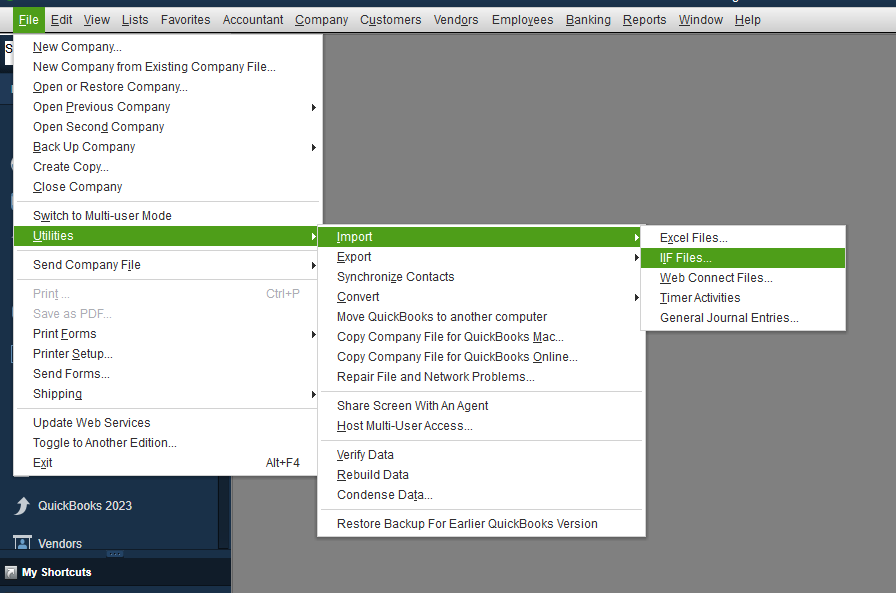Select Copy Company File for QuickBooks Online
Screen dimensions: 896x593
click(x=481, y=357)
